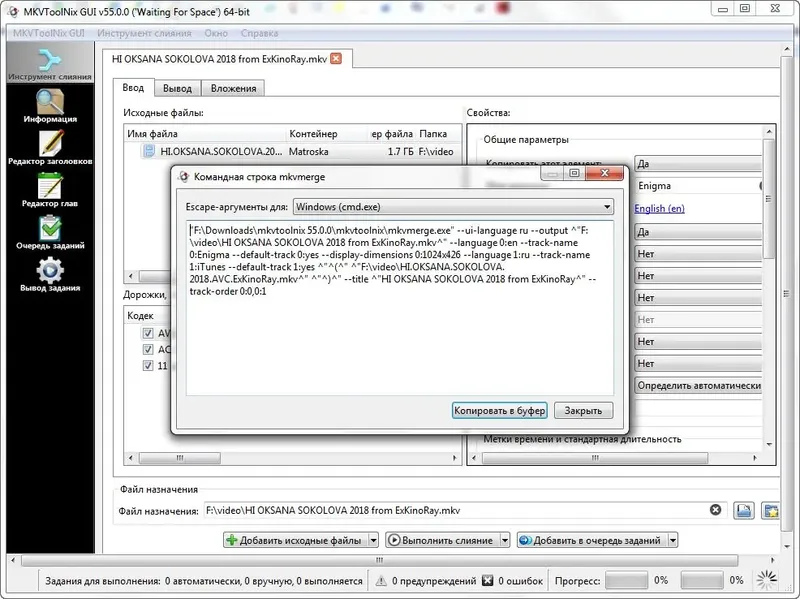Click the Файл назначения input field
This screenshot has height=599, width=800.
[x=400, y=509]
